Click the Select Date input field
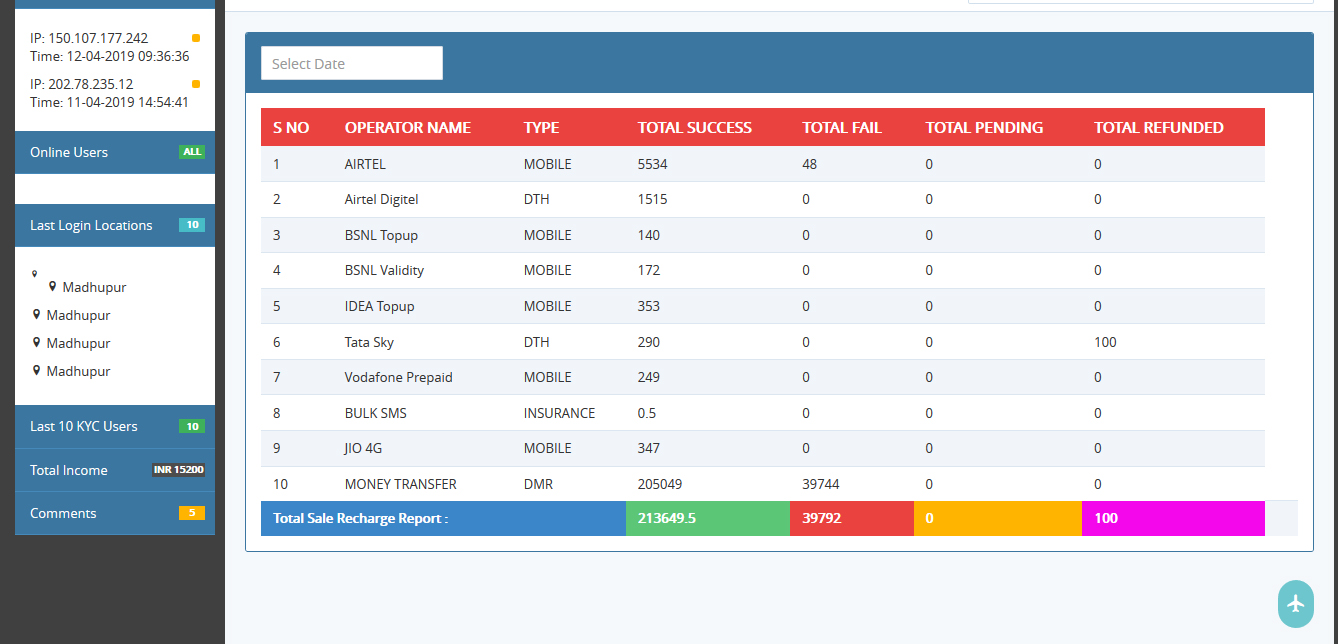The width and height of the screenshot is (1338, 644). click(352, 63)
